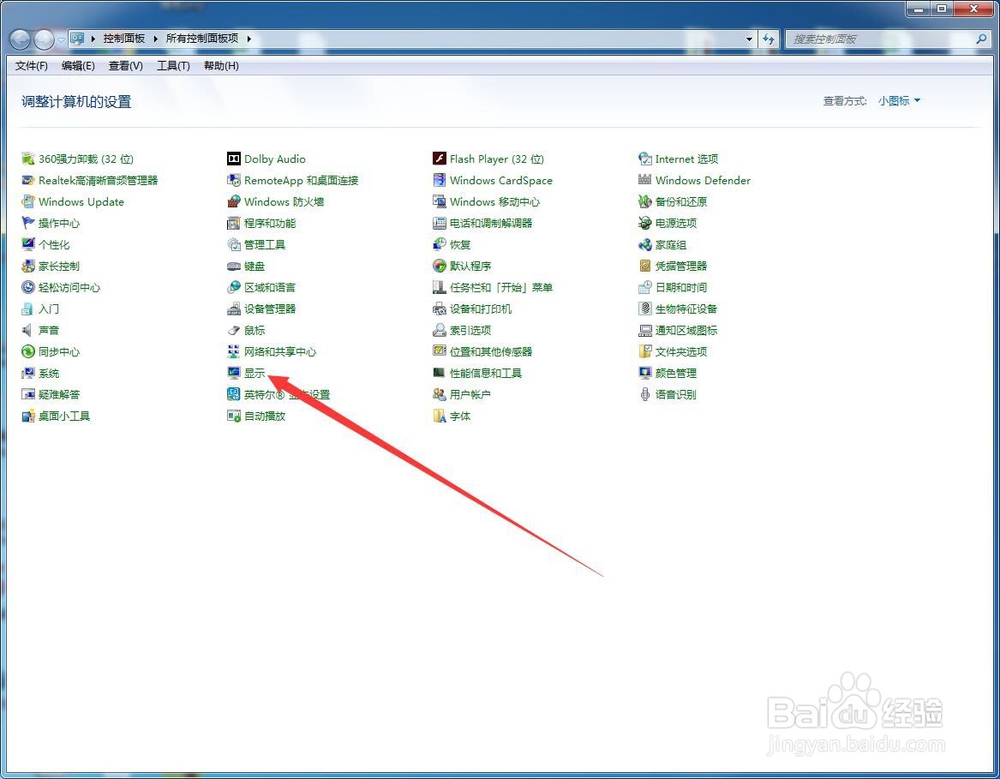Open the 日期和时间 icon
The height and width of the screenshot is (779, 1000).
(645, 287)
